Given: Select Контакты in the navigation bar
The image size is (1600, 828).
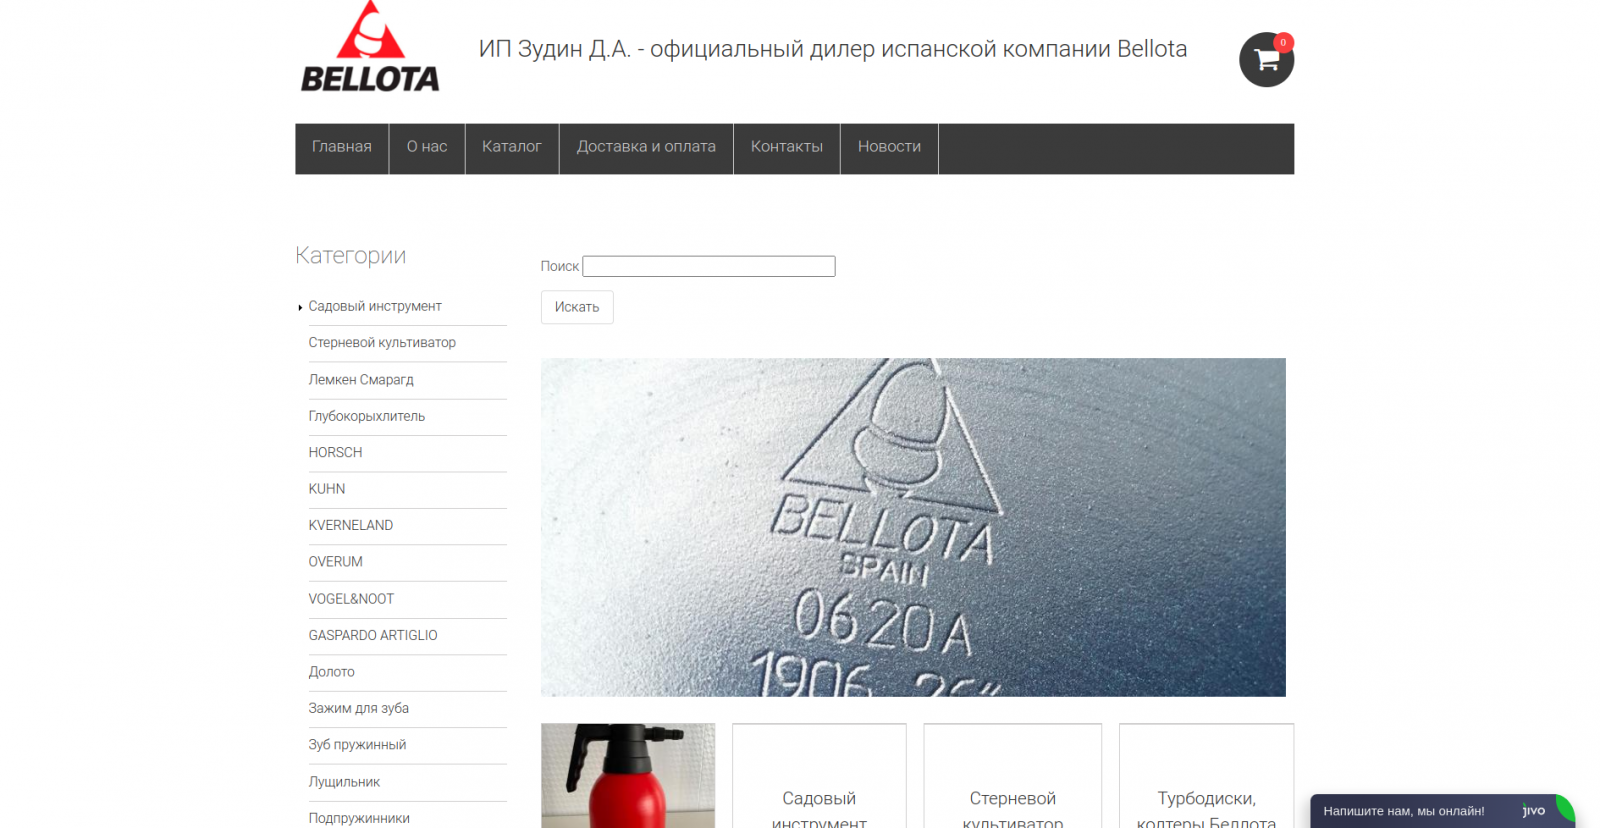Looking at the screenshot, I should [787, 148].
